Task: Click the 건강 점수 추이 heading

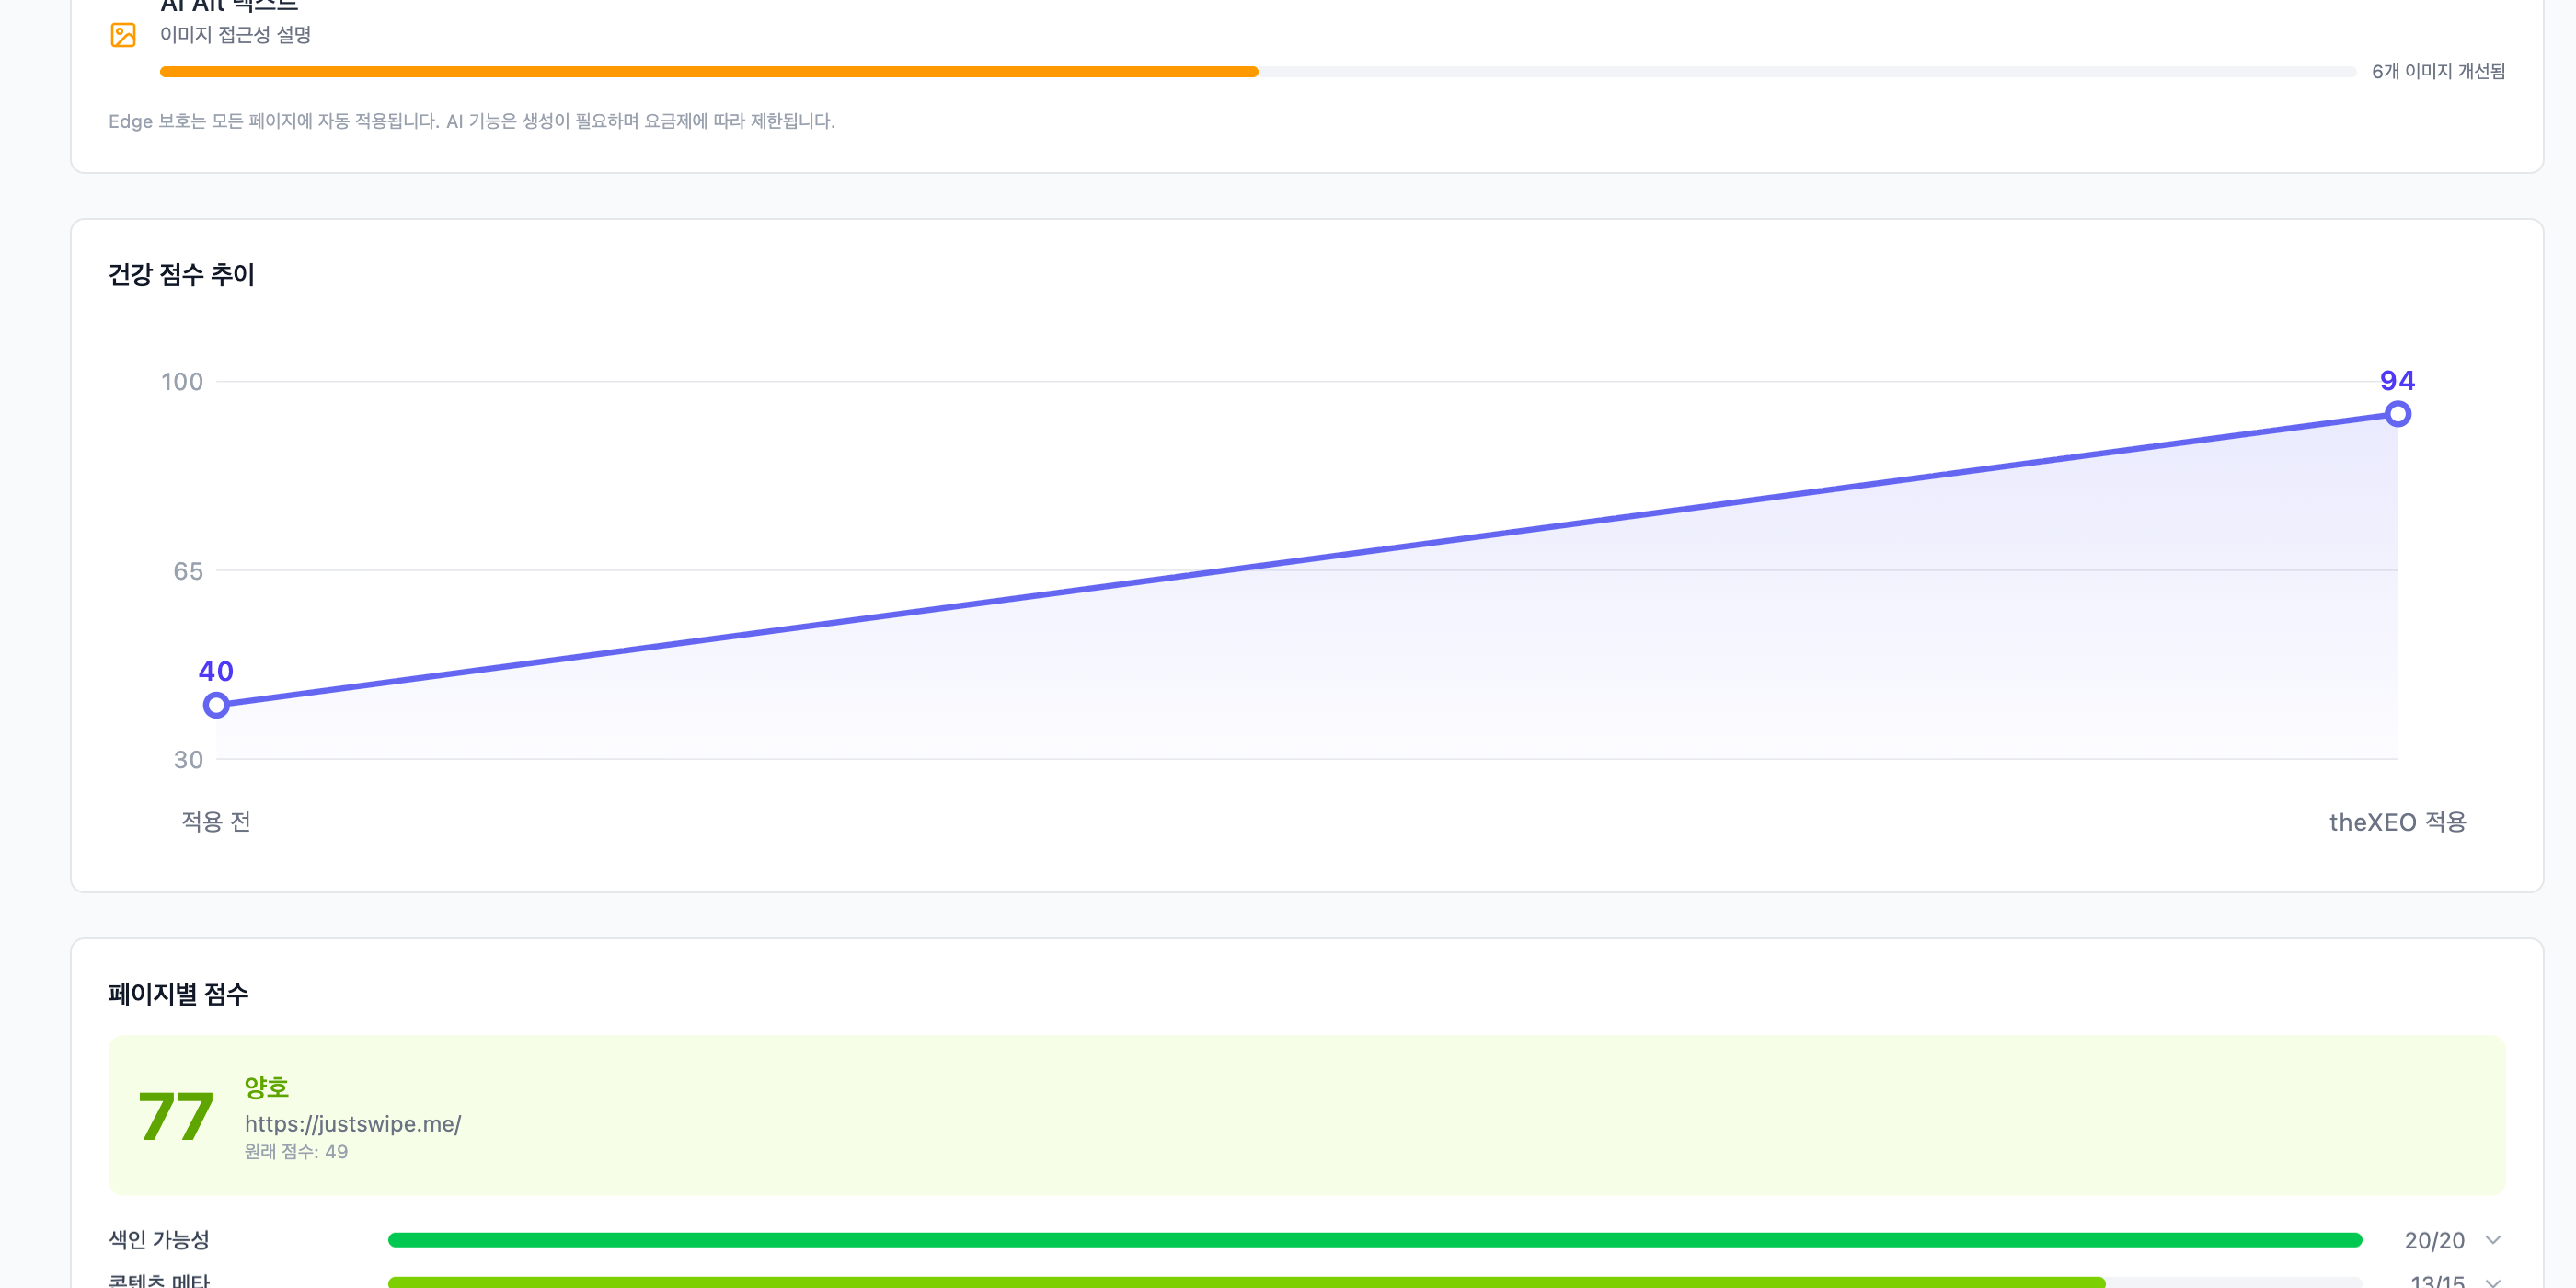Action: point(181,274)
